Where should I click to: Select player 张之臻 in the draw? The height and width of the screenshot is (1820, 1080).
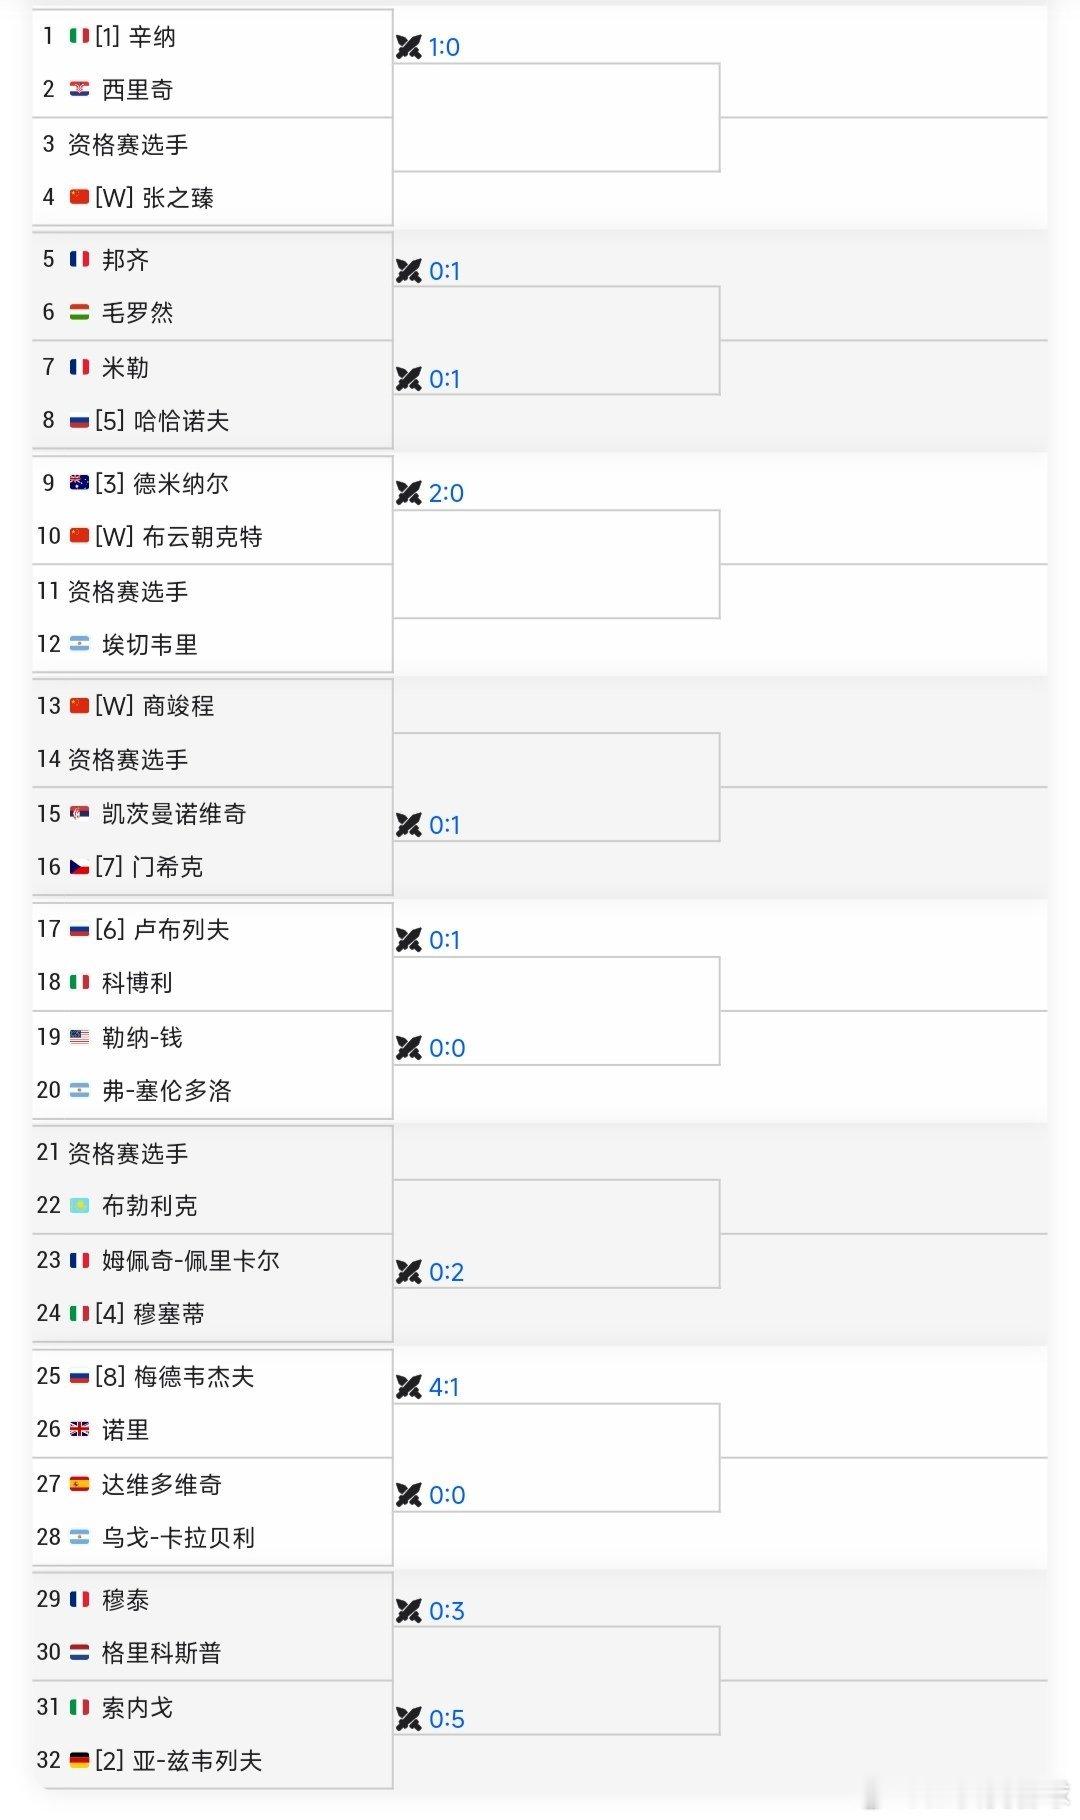click(x=178, y=198)
